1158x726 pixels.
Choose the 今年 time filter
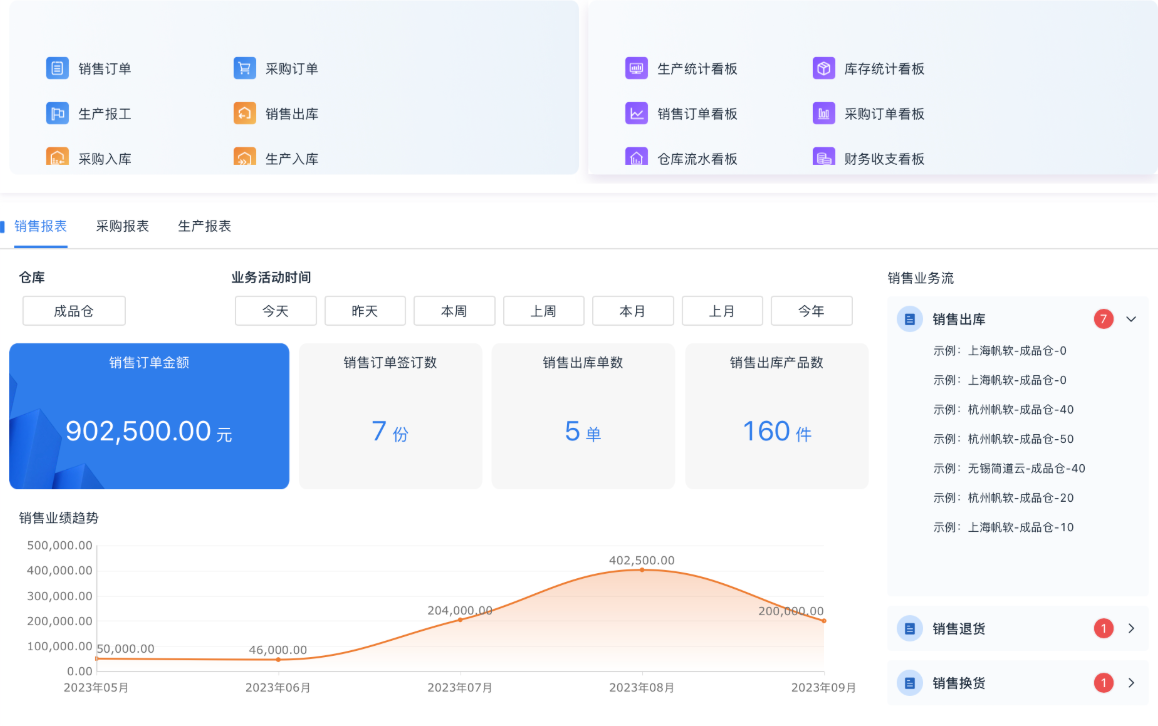[x=811, y=311]
